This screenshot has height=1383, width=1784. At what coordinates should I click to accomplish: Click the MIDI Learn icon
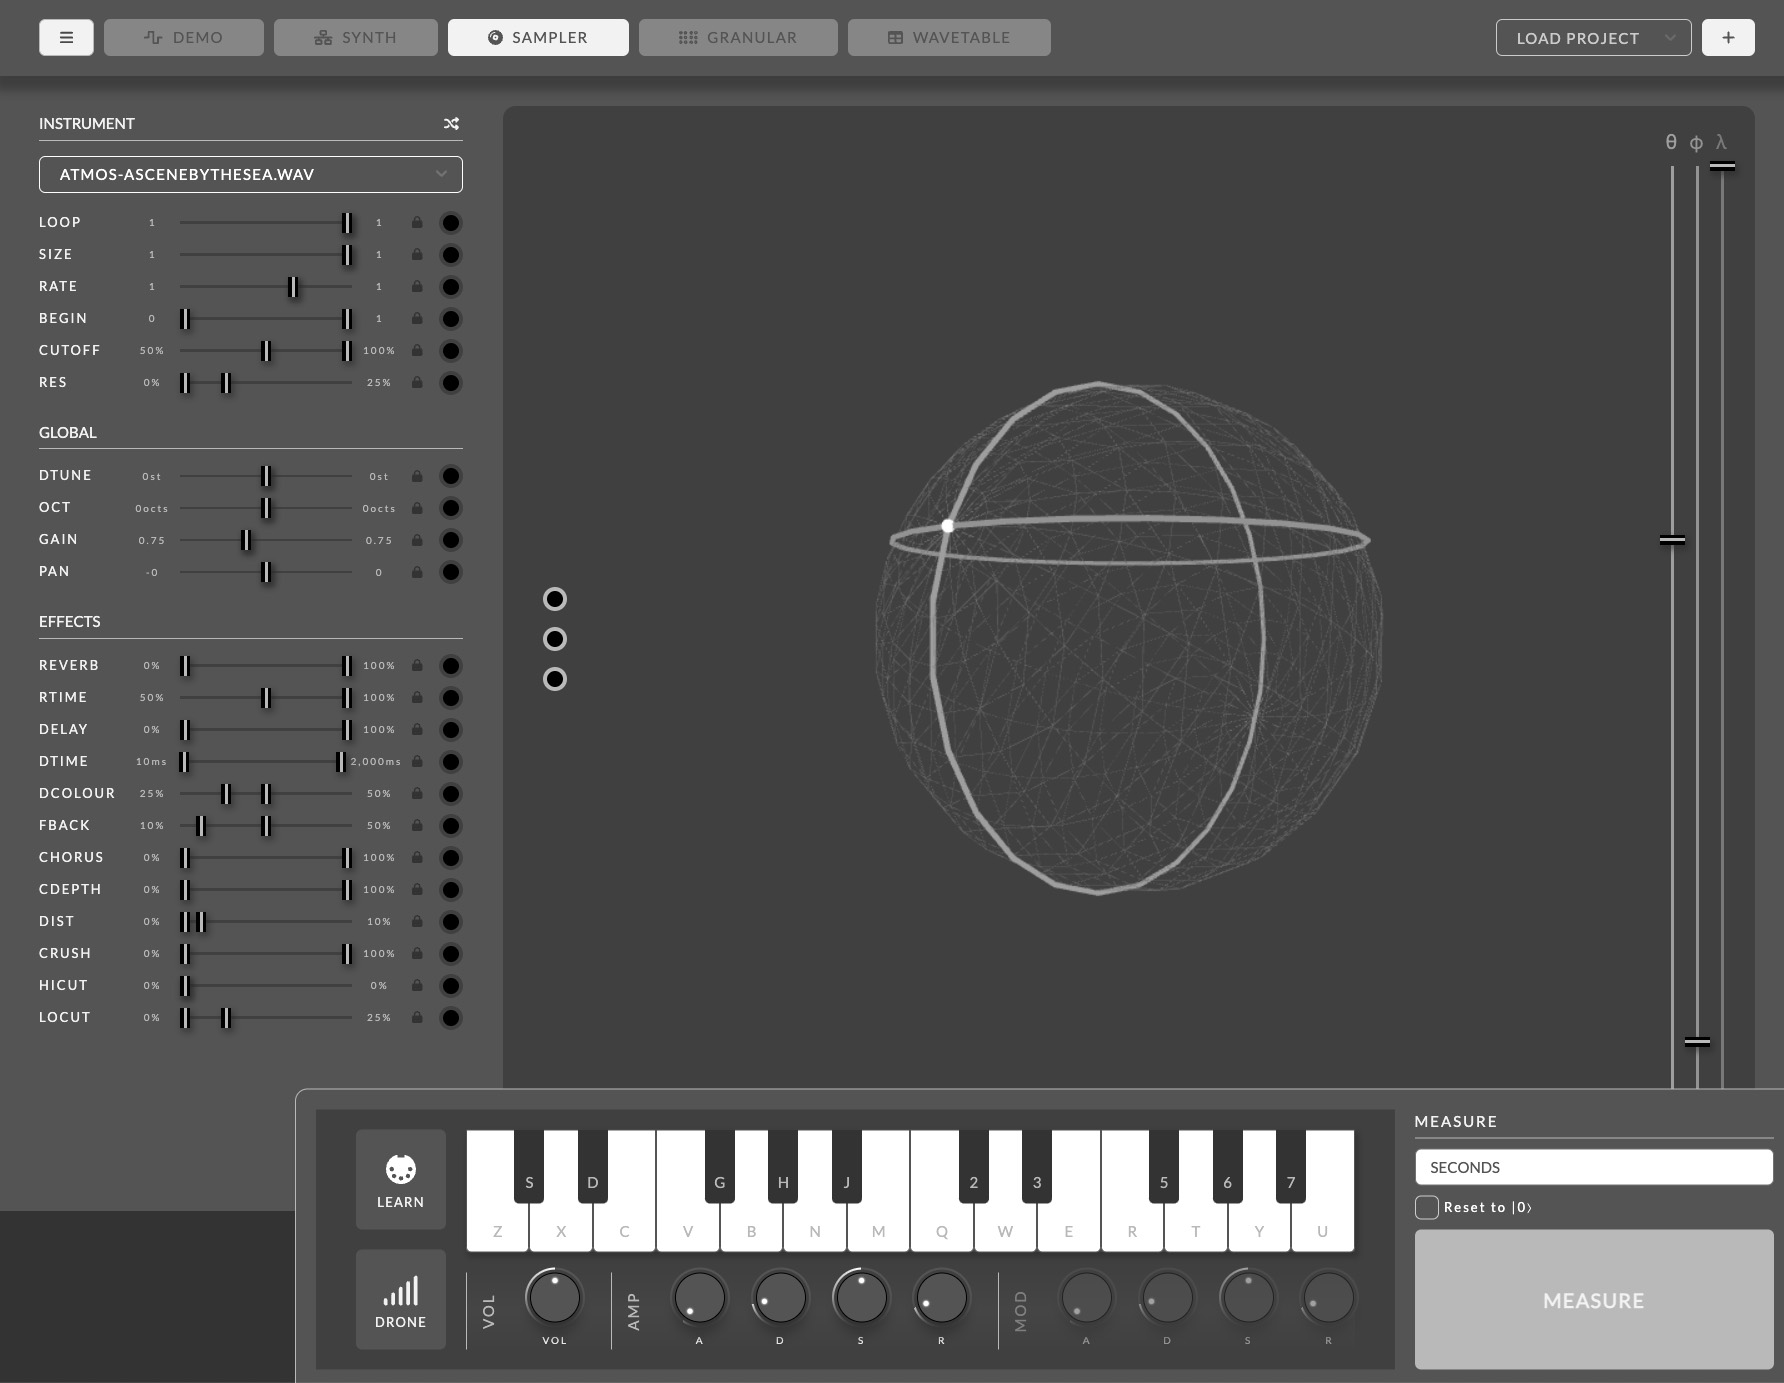[400, 1168]
